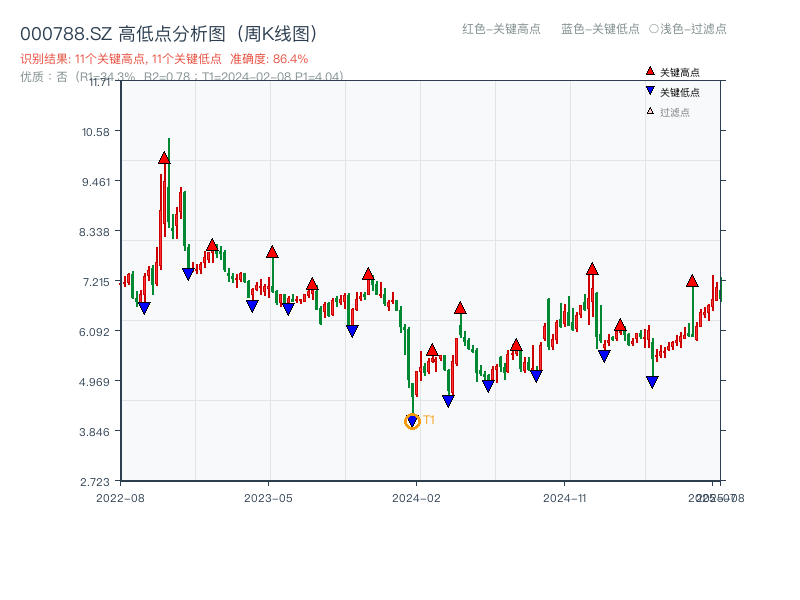Click the red 识别结果 summary line
Screen dimensions: 800x600
(x=164, y=59)
